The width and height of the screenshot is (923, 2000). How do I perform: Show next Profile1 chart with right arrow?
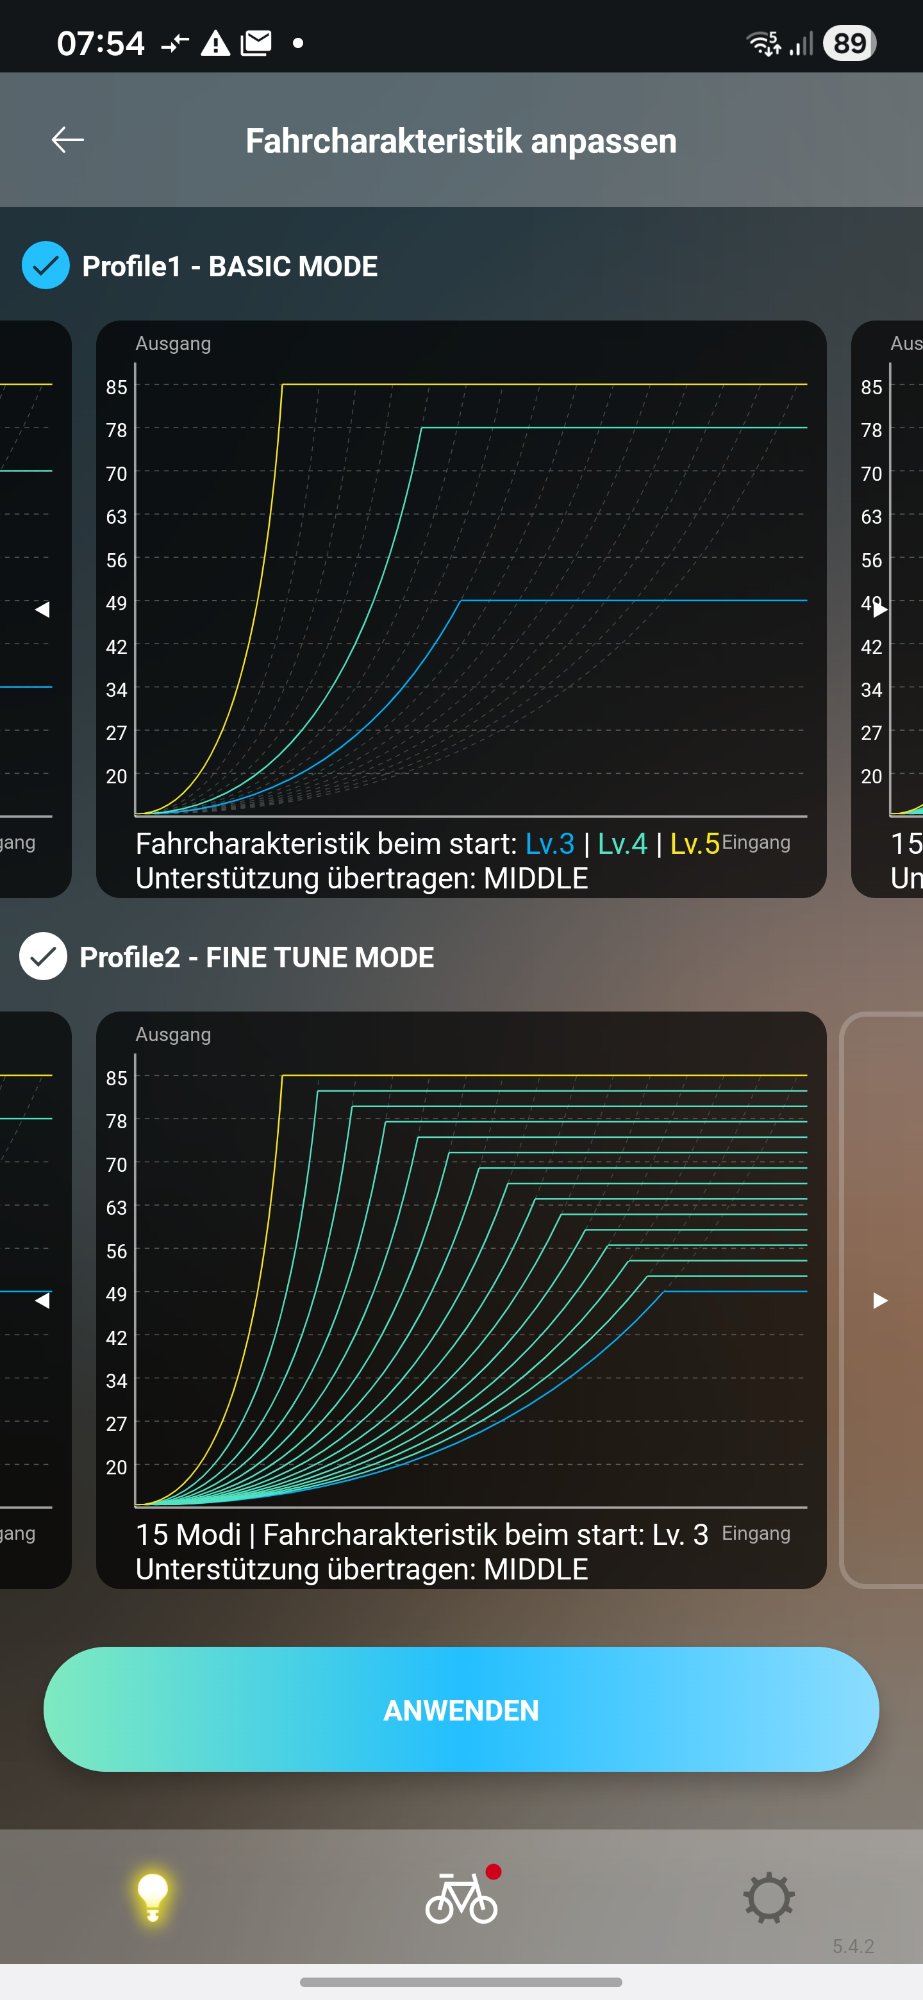[880, 609]
